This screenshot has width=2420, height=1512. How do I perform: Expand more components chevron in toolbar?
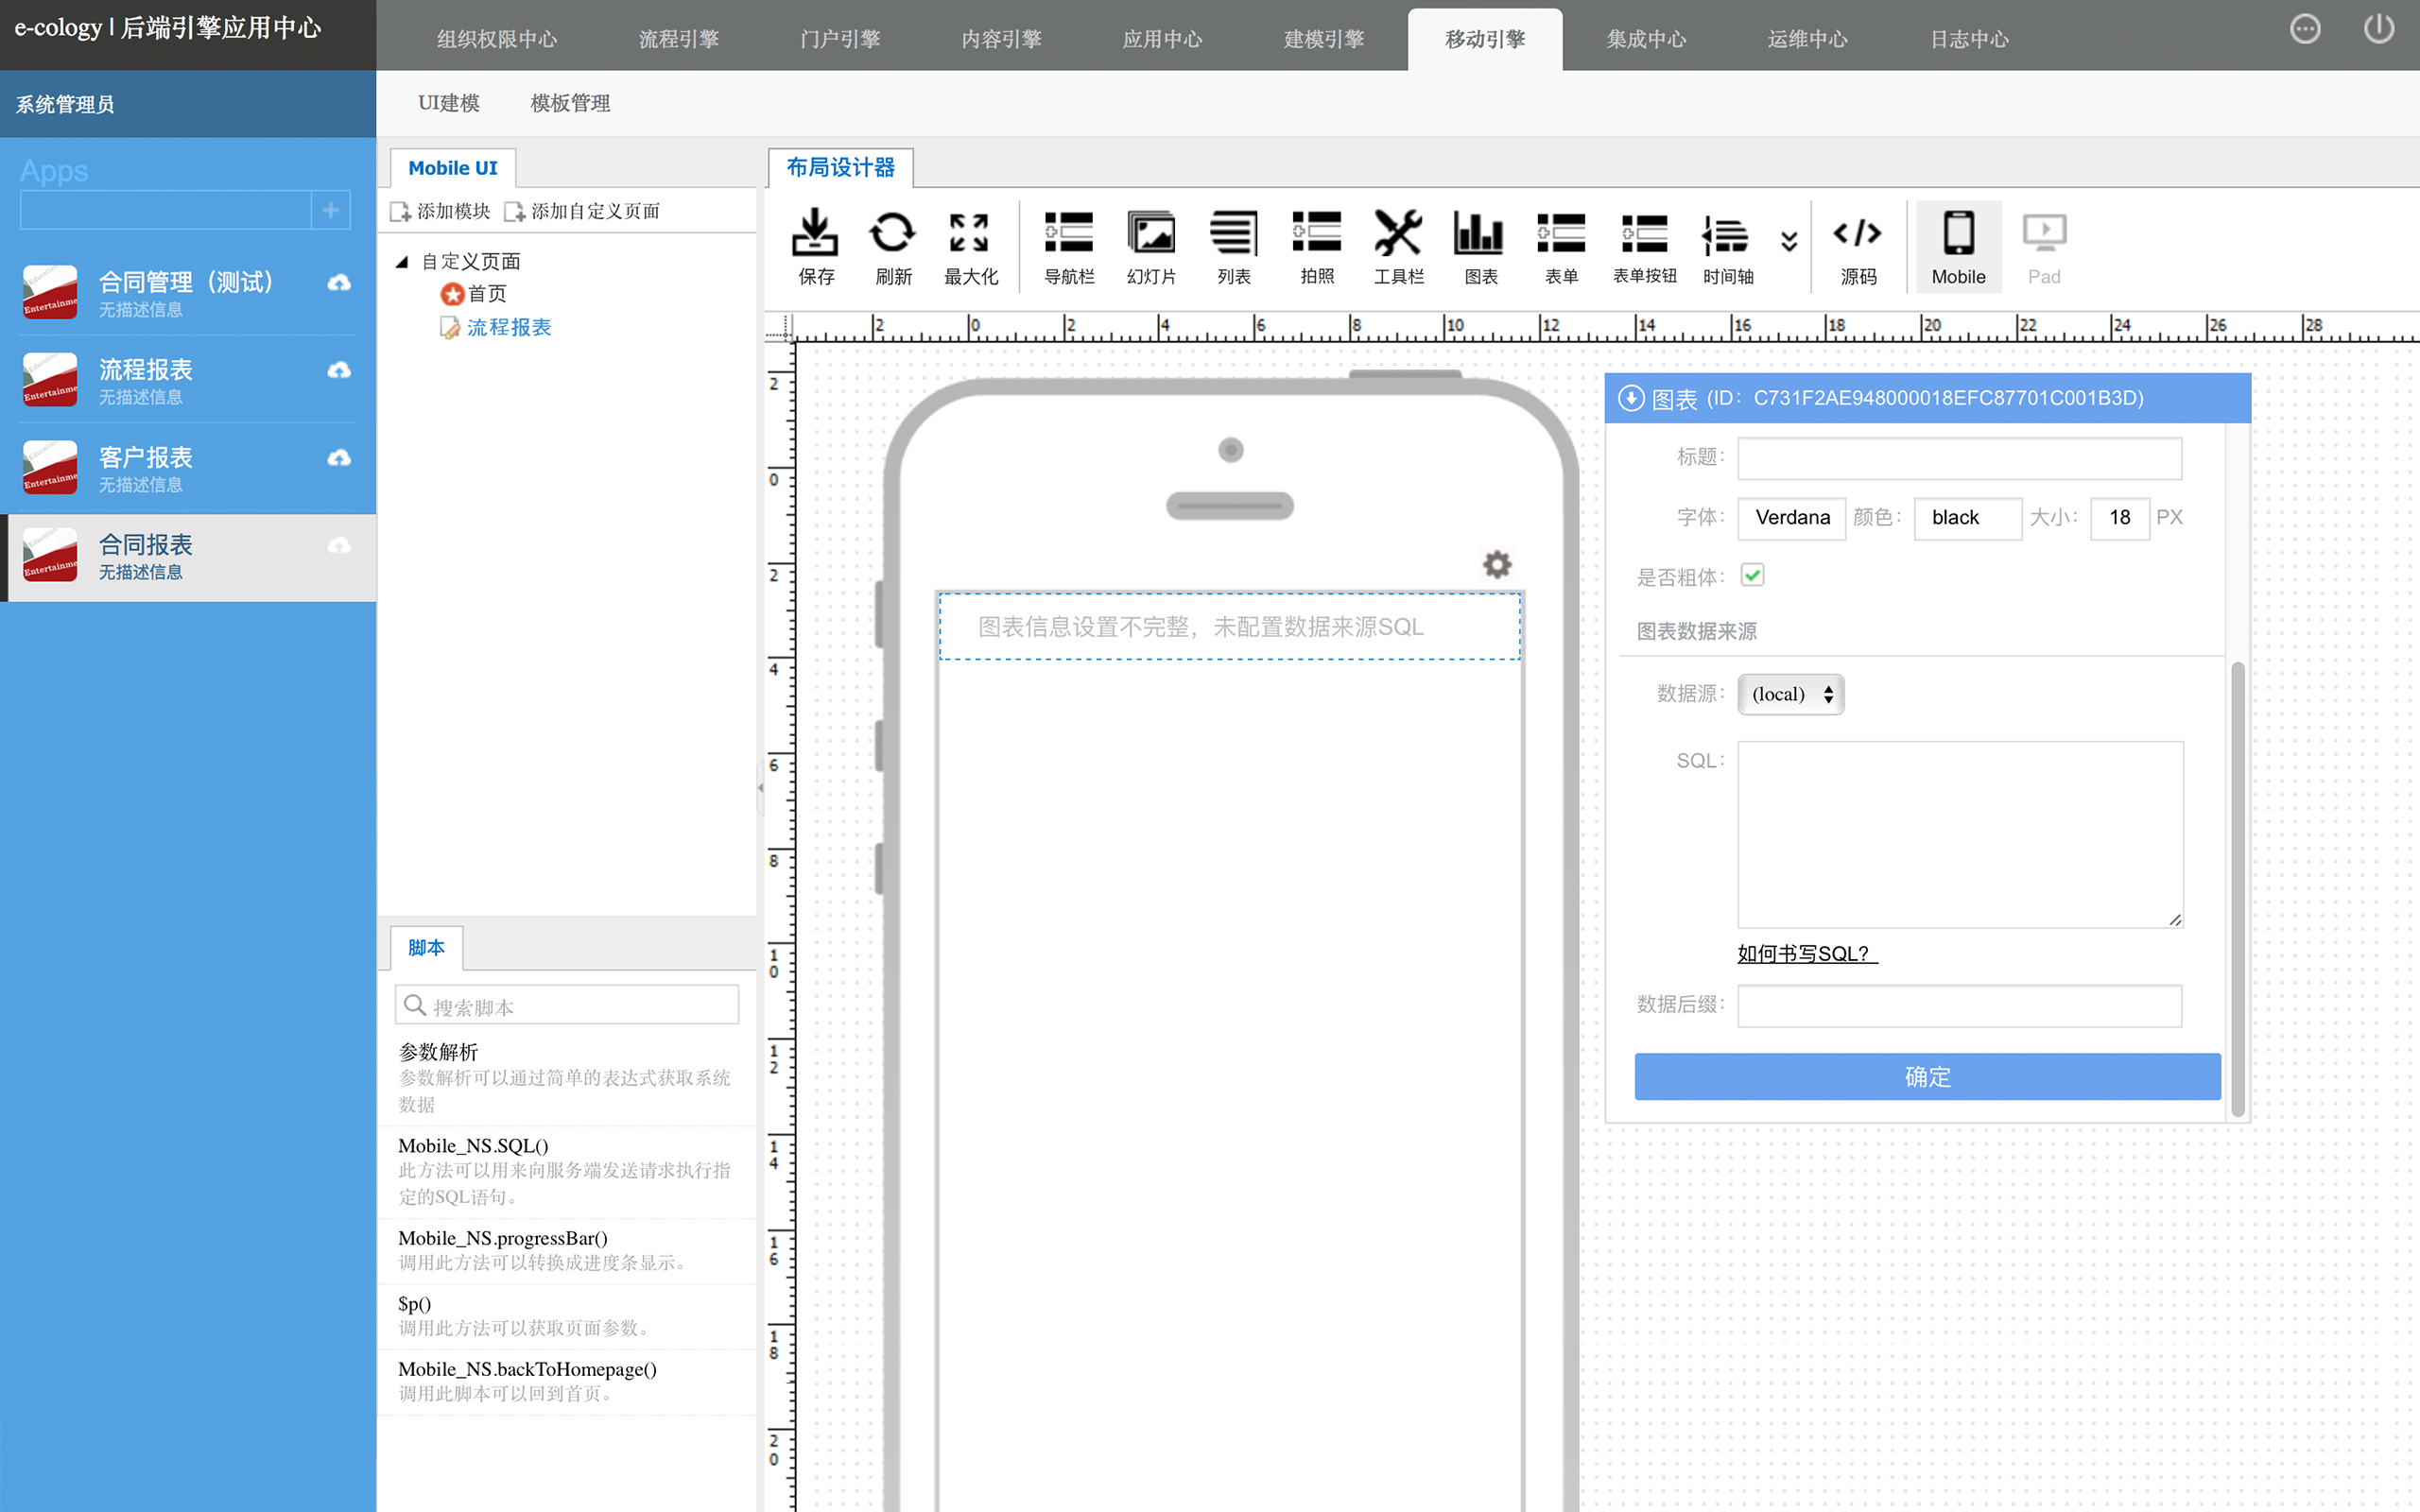(x=1789, y=241)
